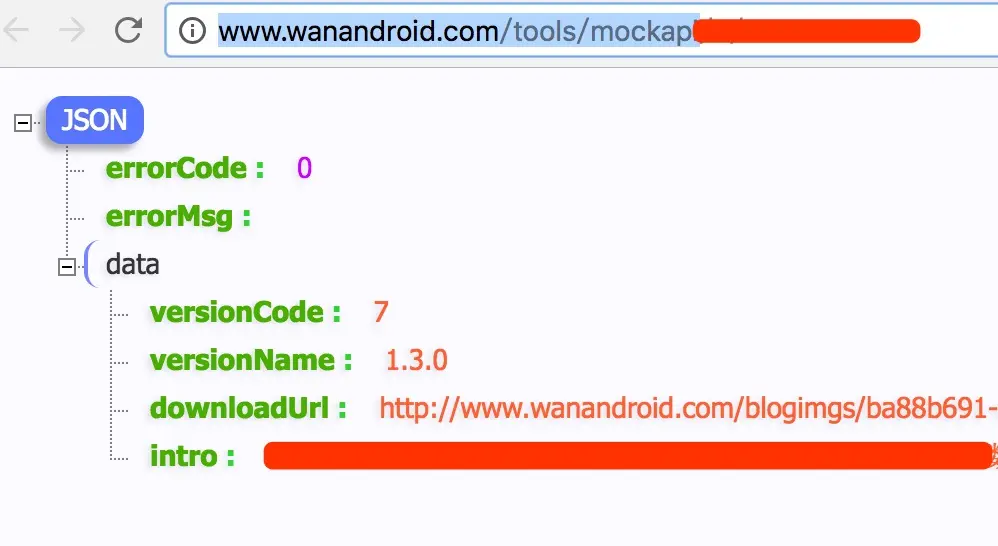Open the wanandroid blogimgs download URL
Image resolution: width=998 pixels, height=546 pixels.
click(x=688, y=409)
